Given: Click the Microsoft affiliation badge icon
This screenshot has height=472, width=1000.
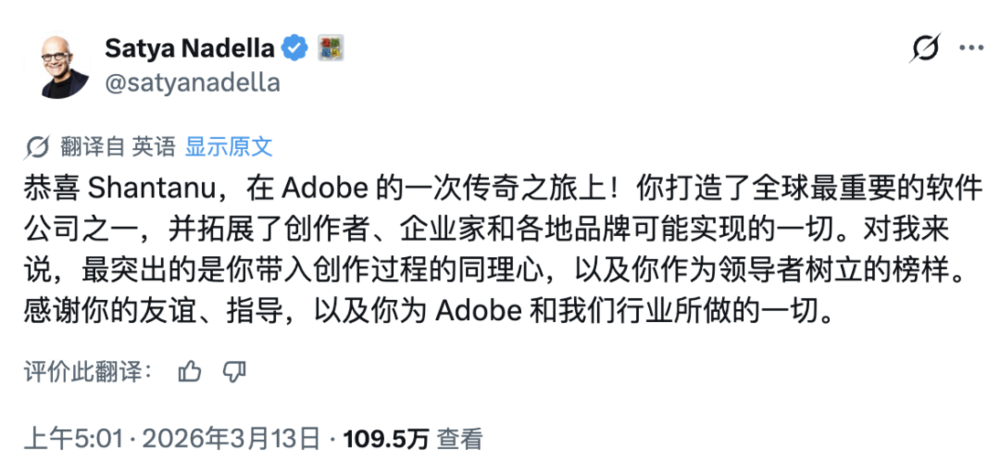Looking at the screenshot, I should coord(330,48).
